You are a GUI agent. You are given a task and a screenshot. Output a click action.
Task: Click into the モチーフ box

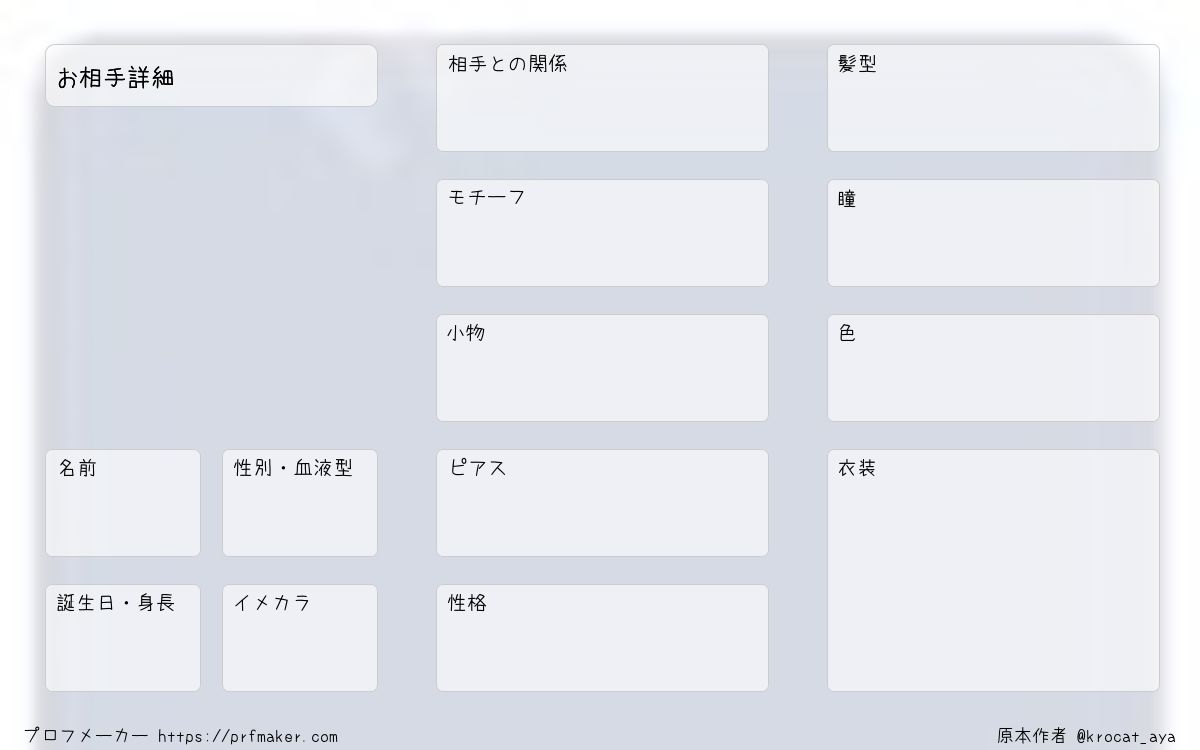click(602, 233)
